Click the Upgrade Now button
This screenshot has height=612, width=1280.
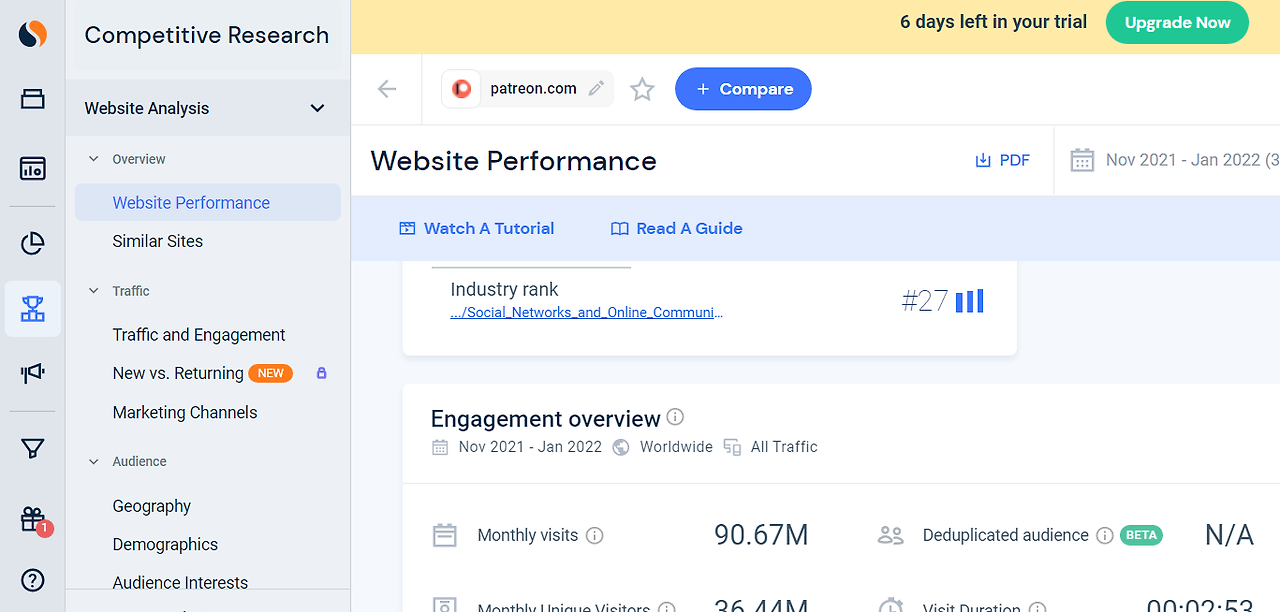point(1177,23)
